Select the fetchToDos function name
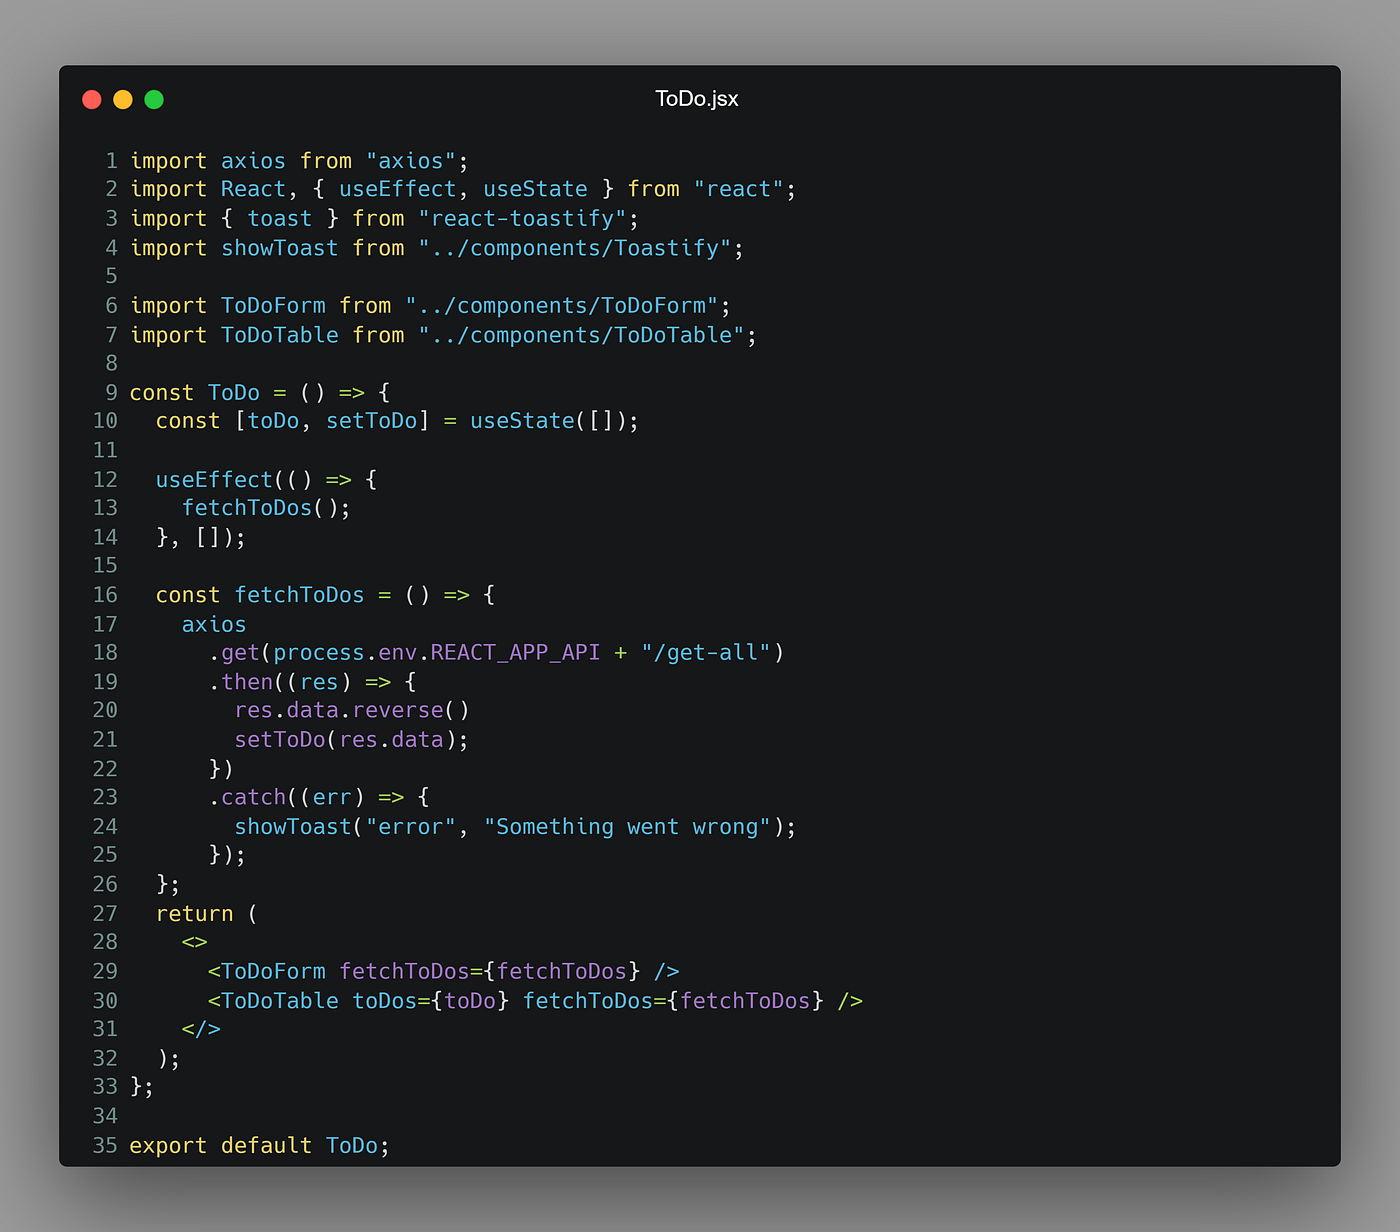 tap(299, 594)
